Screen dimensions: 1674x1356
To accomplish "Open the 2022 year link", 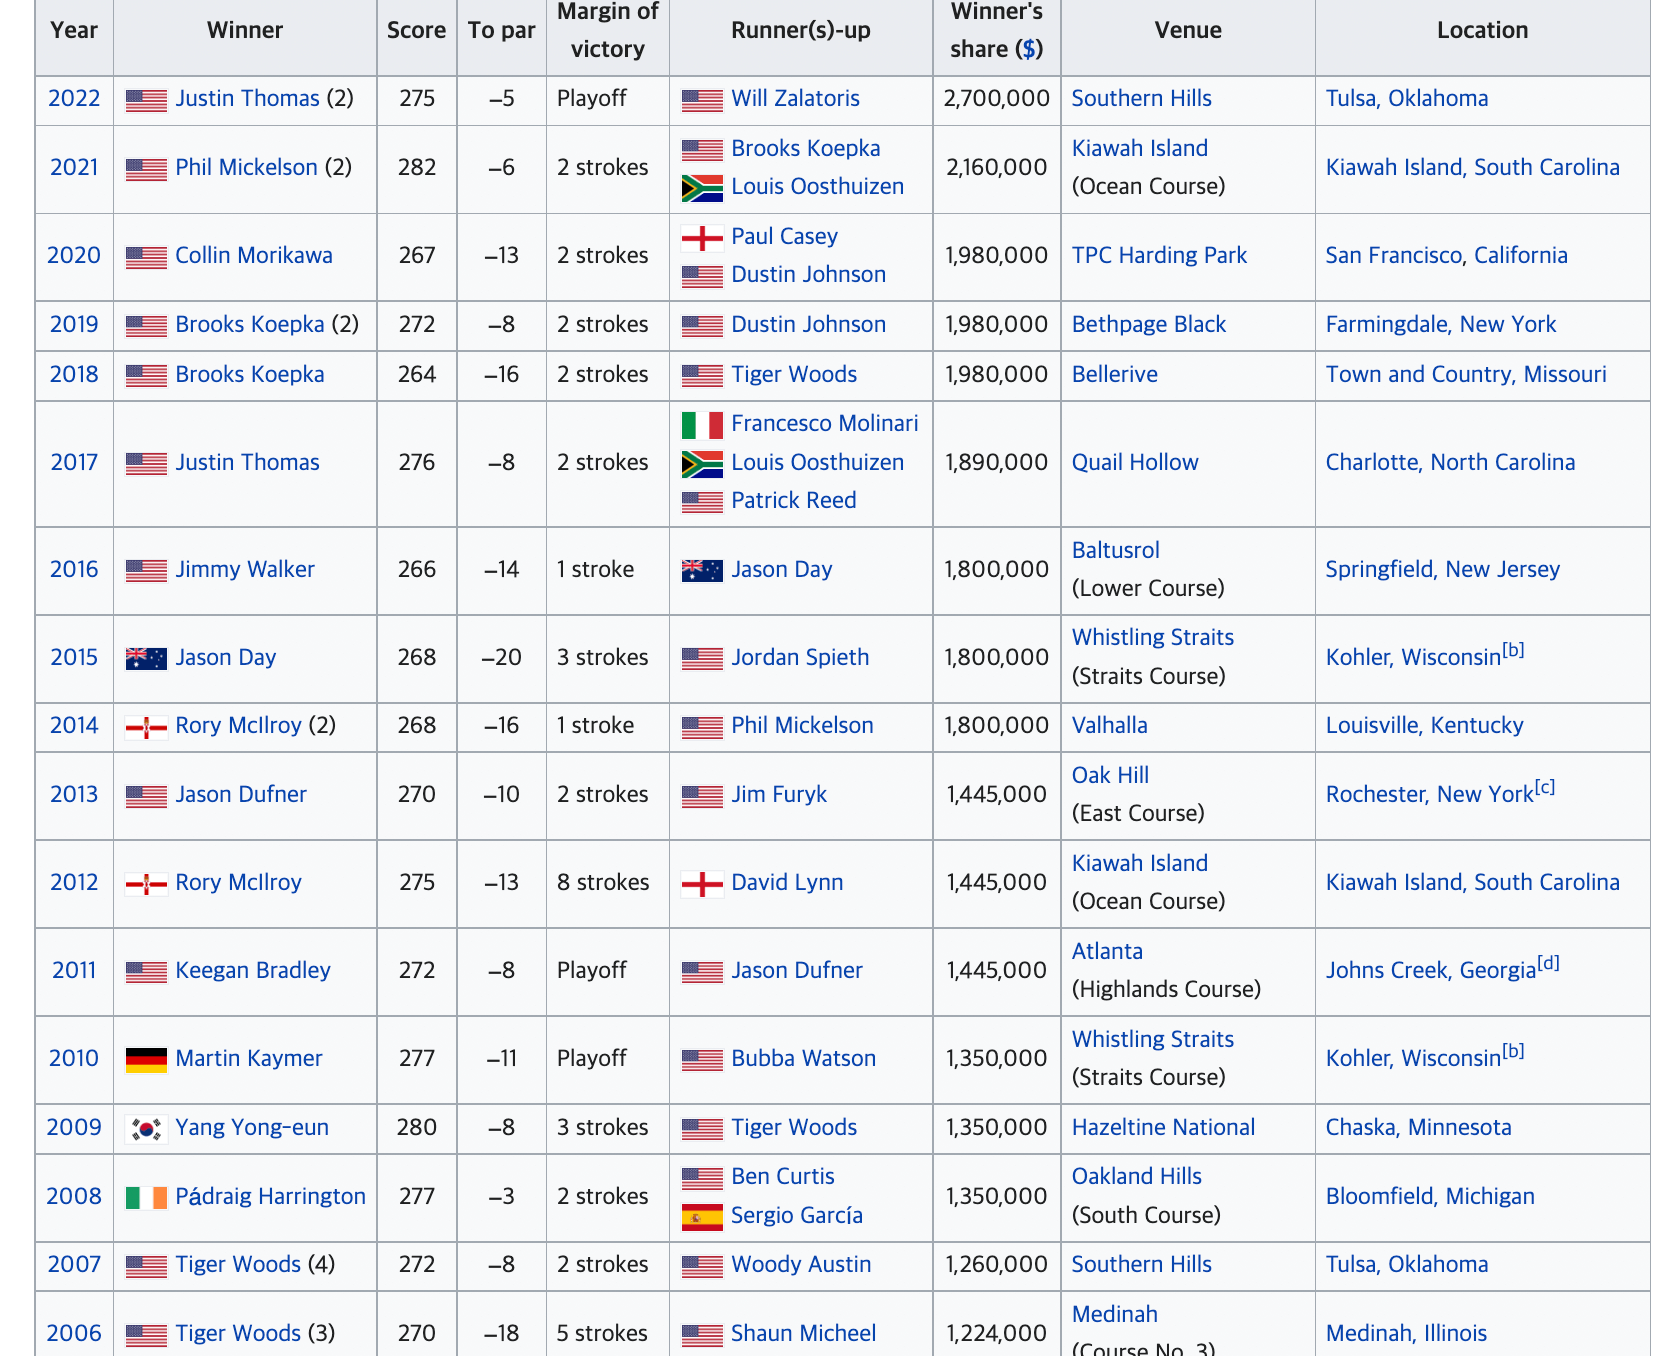I will point(74,98).
